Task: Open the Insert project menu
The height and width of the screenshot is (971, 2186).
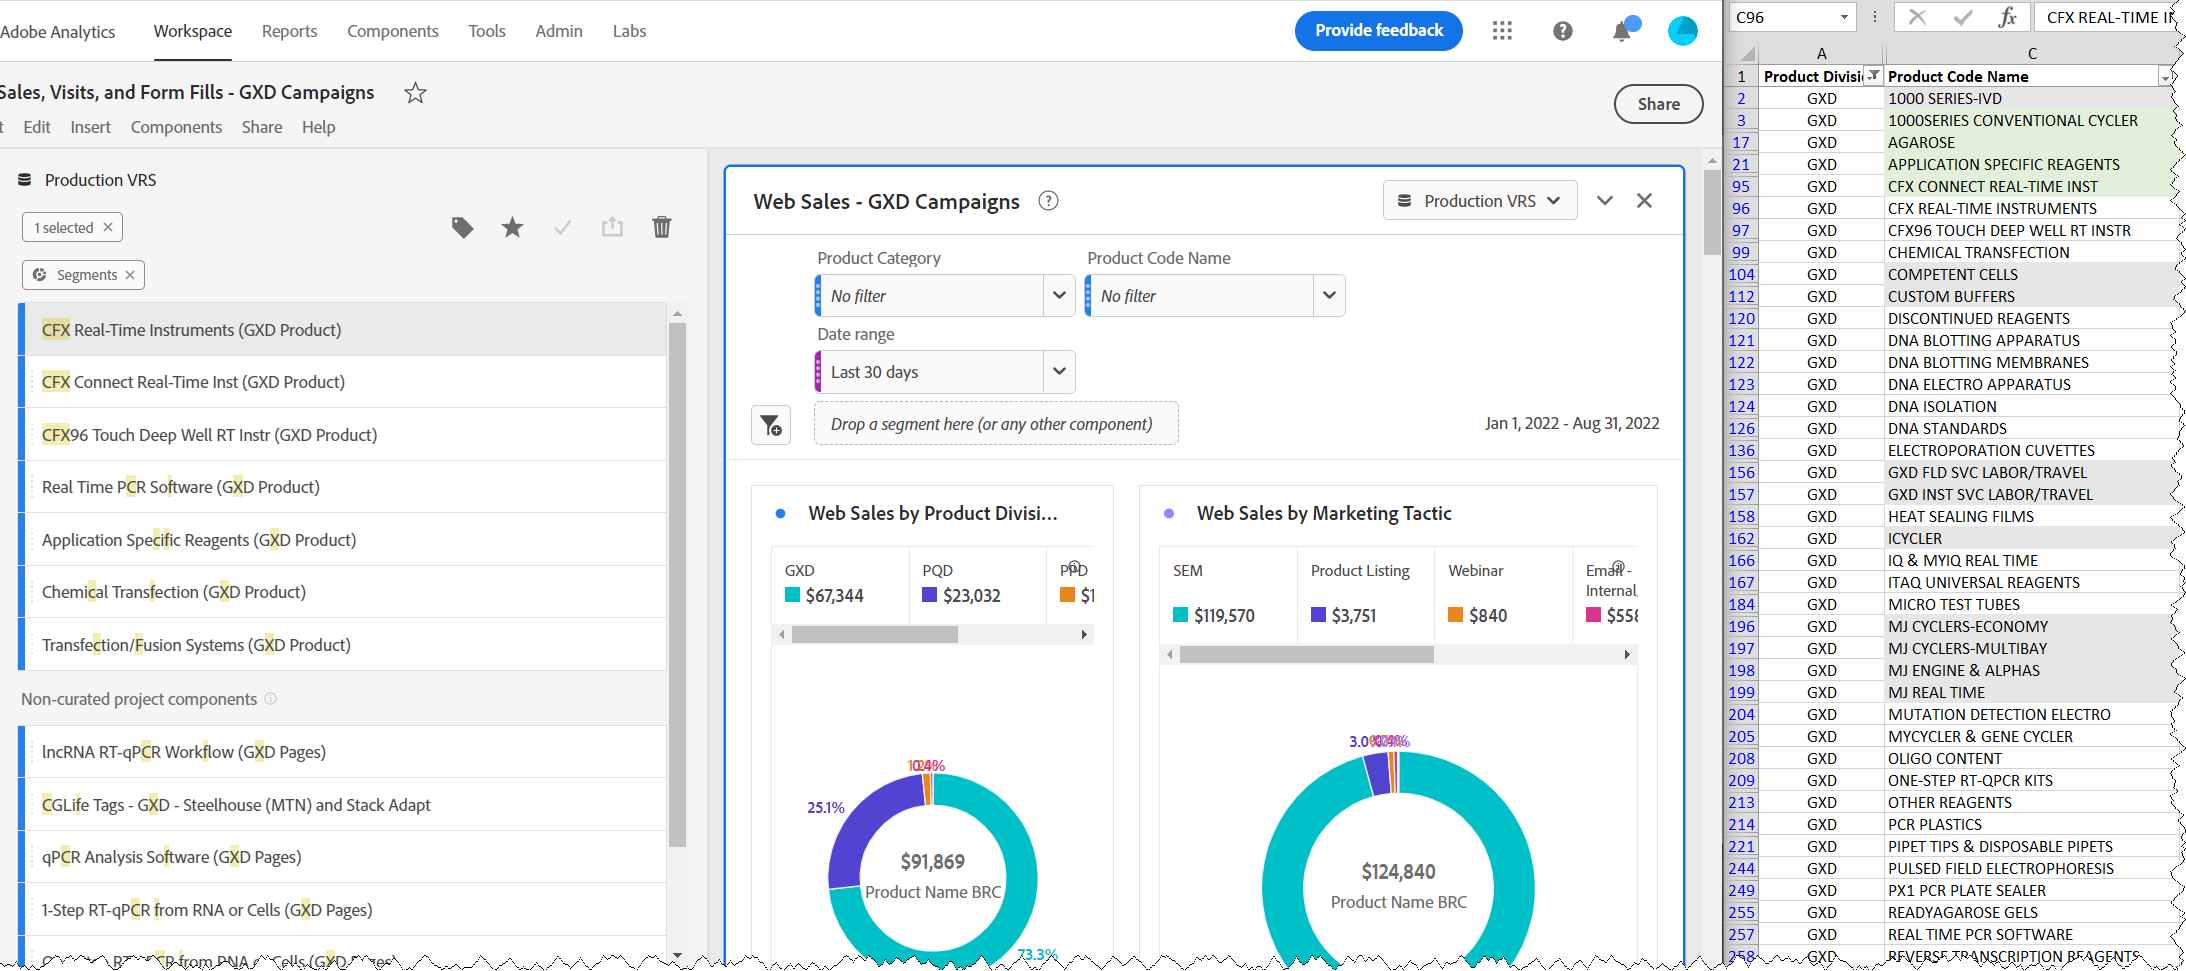Action: coord(90,127)
